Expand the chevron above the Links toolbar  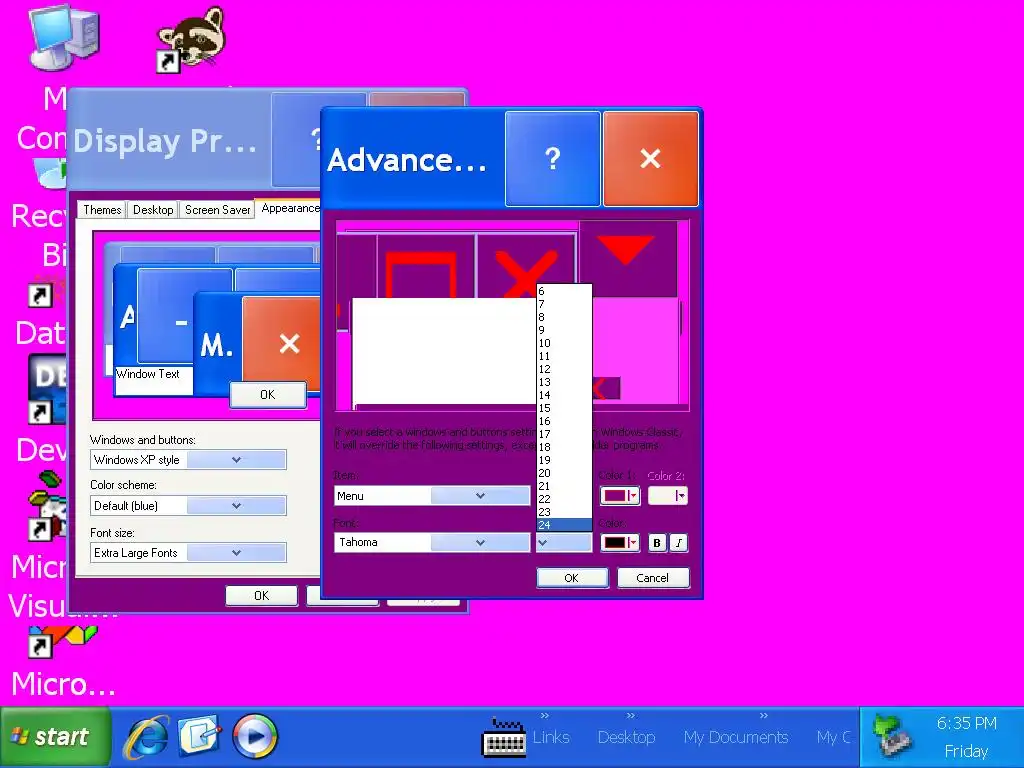(x=545, y=716)
